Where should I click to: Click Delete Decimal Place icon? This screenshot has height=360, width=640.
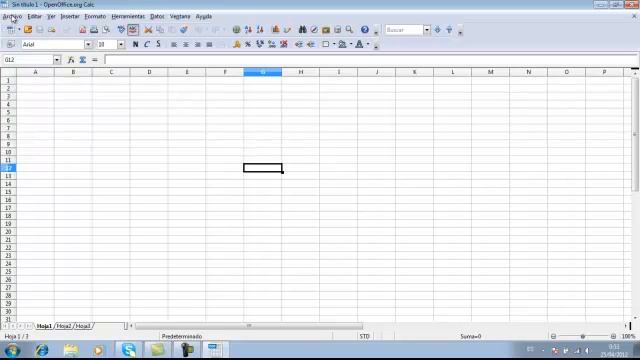click(284, 44)
